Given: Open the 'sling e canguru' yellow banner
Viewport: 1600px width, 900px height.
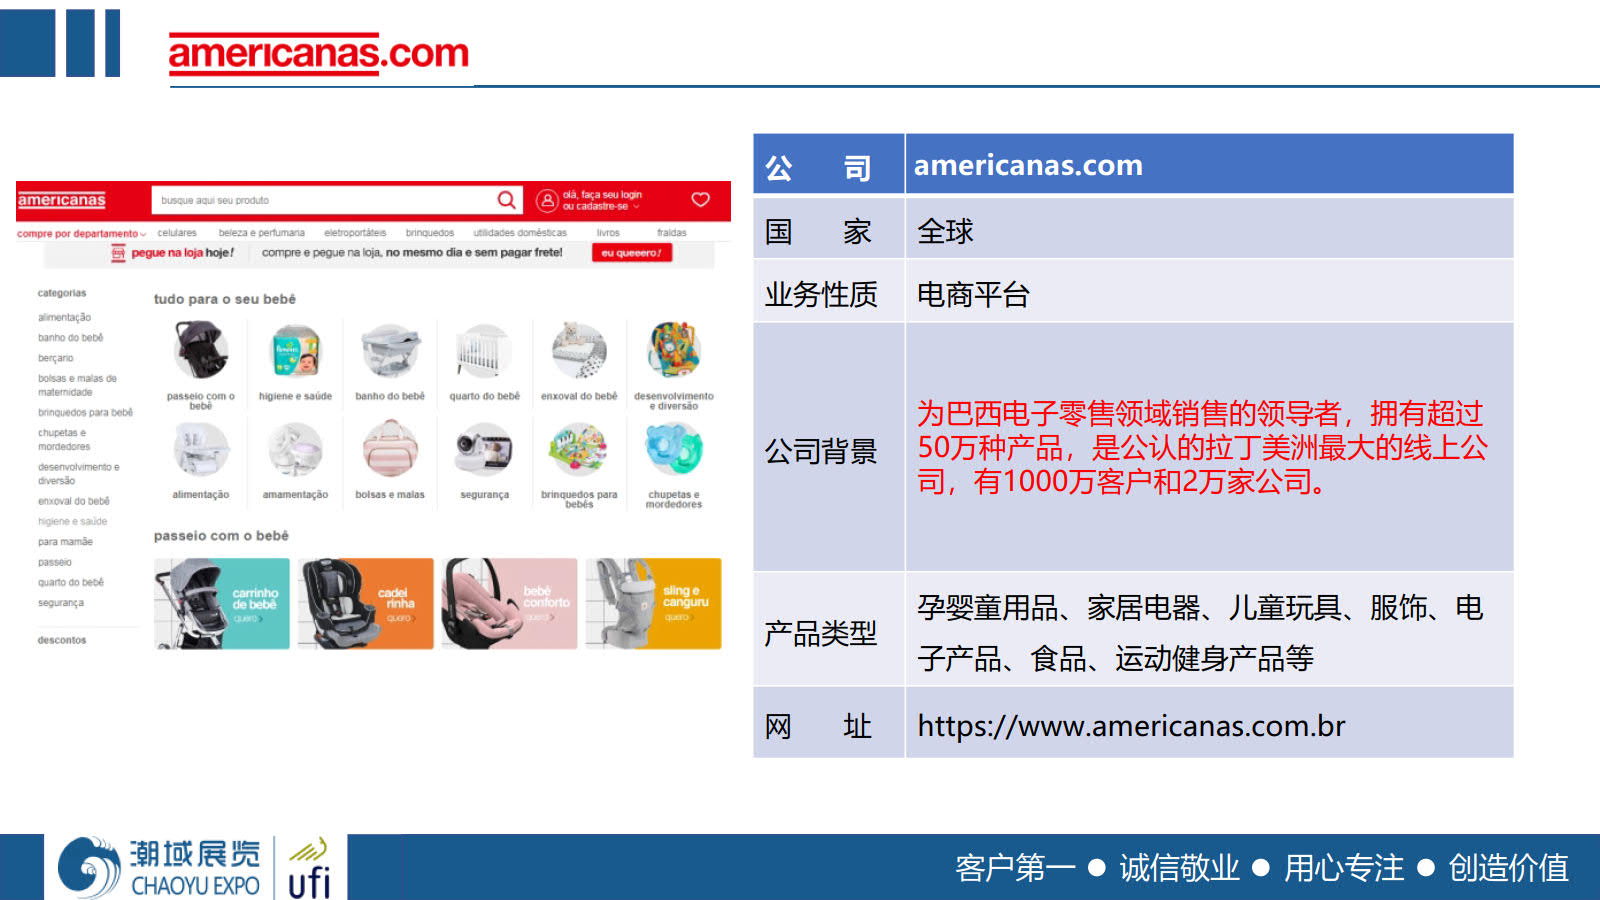Looking at the screenshot, I should (x=654, y=604).
